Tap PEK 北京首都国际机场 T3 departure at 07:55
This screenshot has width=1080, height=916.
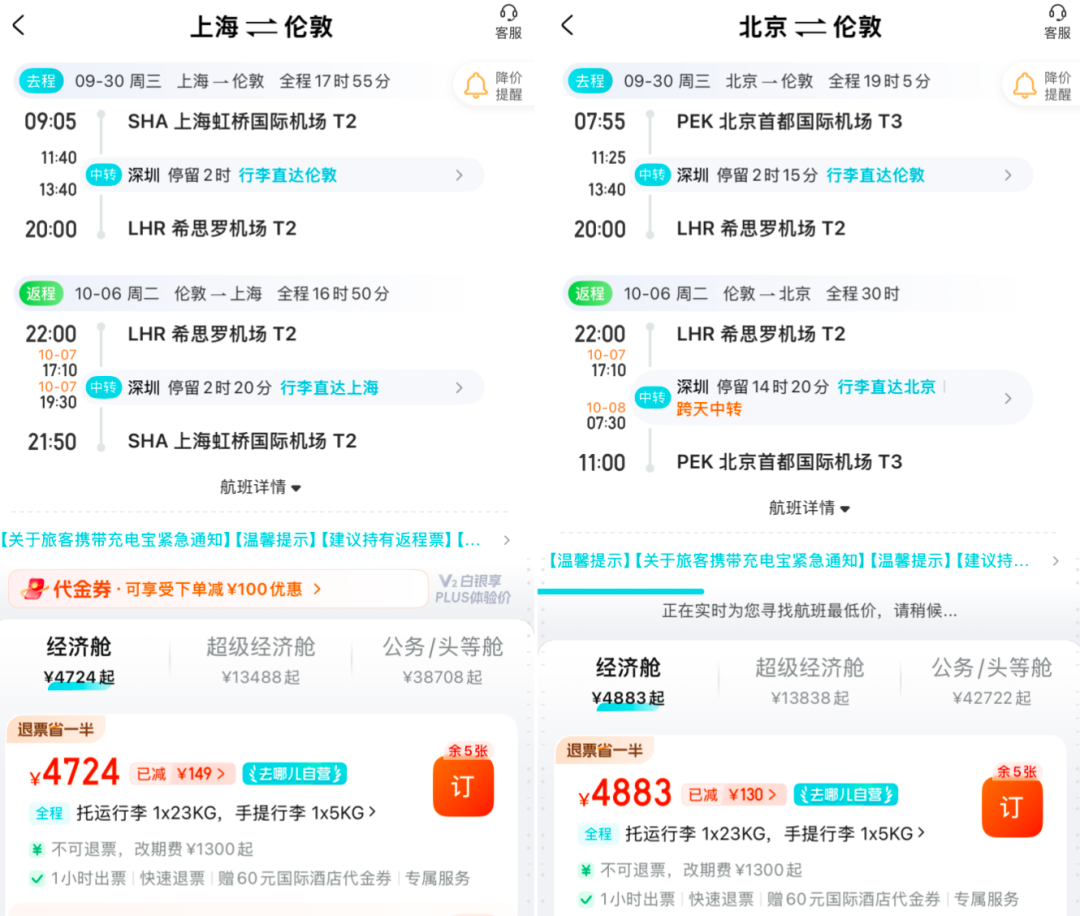click(789, 122)
